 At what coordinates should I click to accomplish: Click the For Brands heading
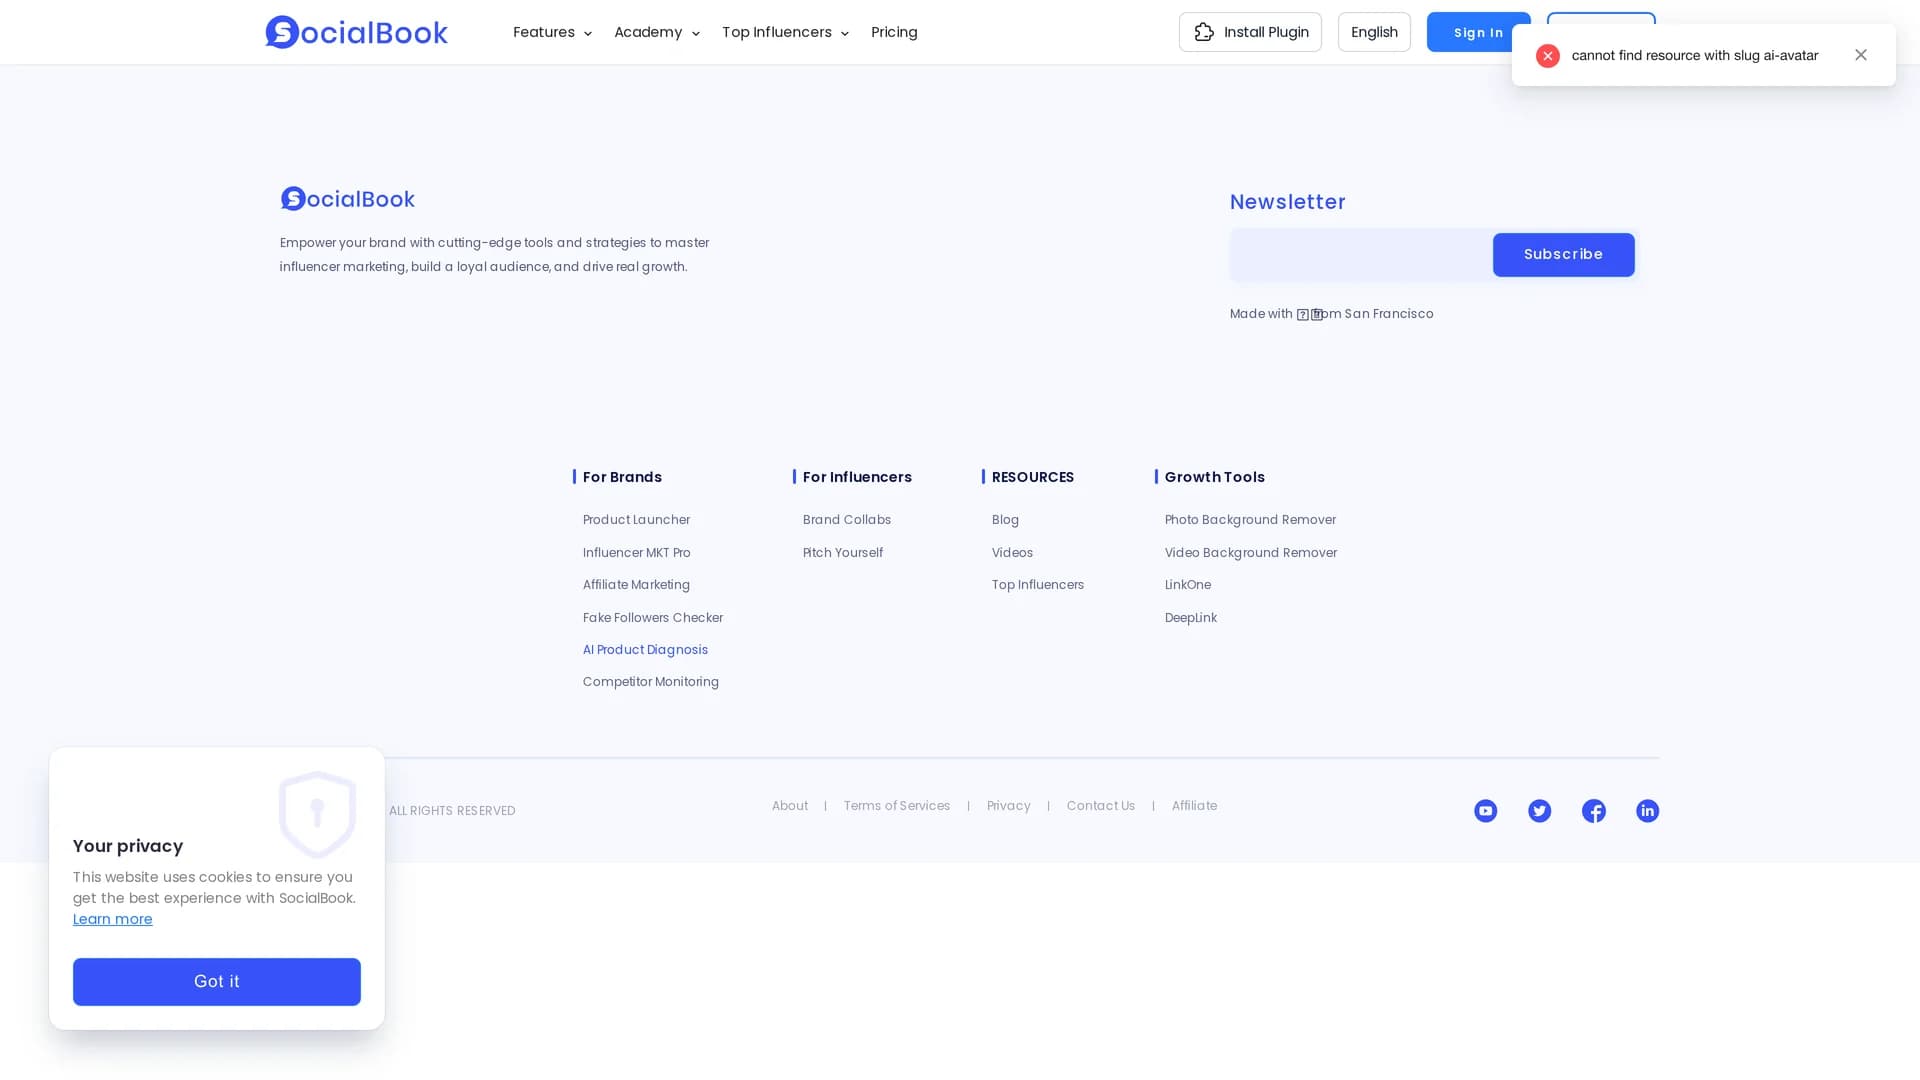pyautogui.click(x=622, y=477)
